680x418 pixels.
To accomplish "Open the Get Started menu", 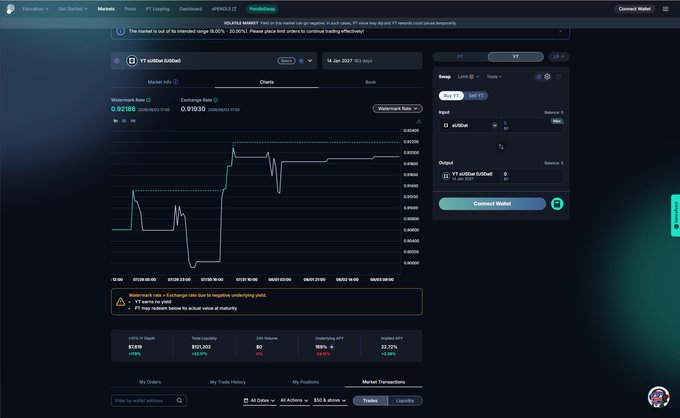I will 73,9.
